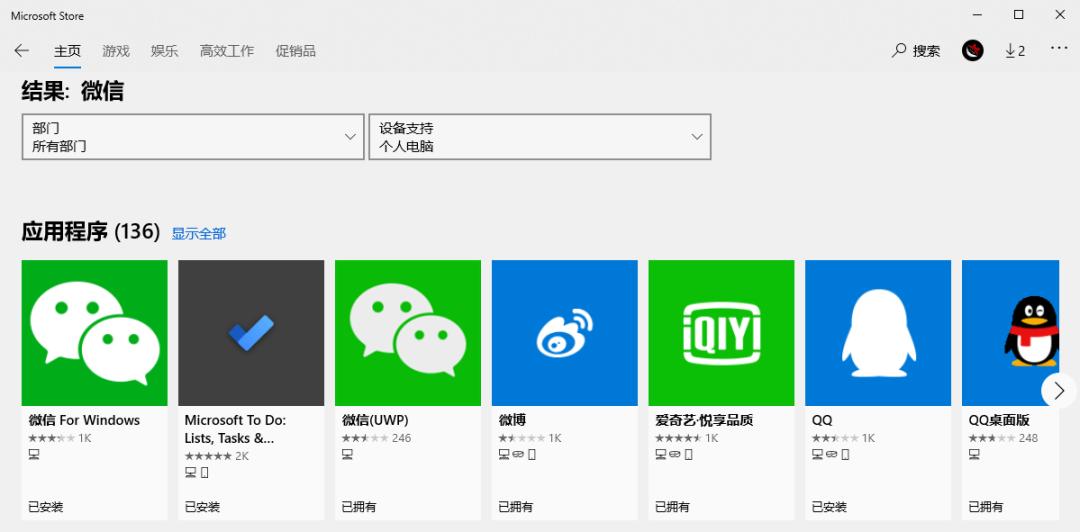The image size is (1080, 532).
Task: Expand the 设备支持 device dropdown
Action: [540, 137]
